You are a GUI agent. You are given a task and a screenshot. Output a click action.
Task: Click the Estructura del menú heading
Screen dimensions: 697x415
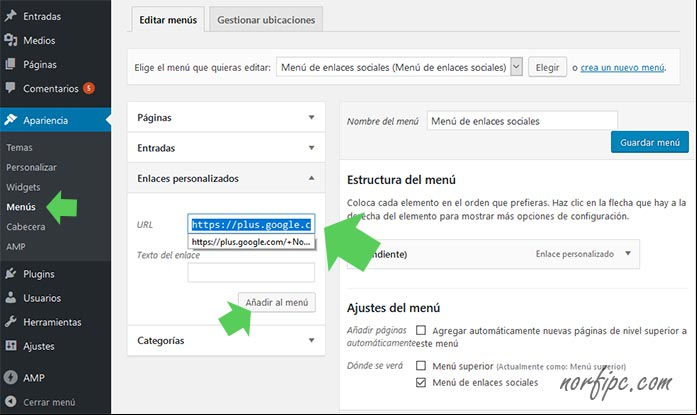click(x=401, y=180)
